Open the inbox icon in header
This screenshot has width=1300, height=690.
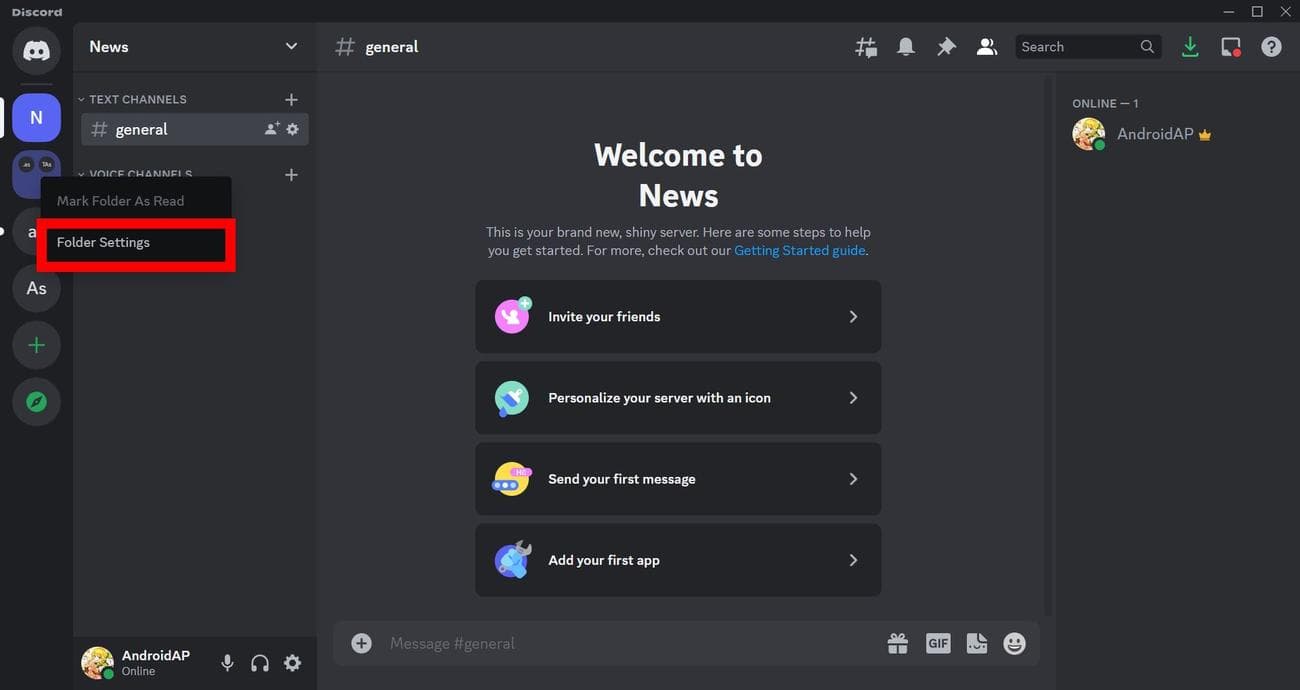click(x=1230, y=47)
